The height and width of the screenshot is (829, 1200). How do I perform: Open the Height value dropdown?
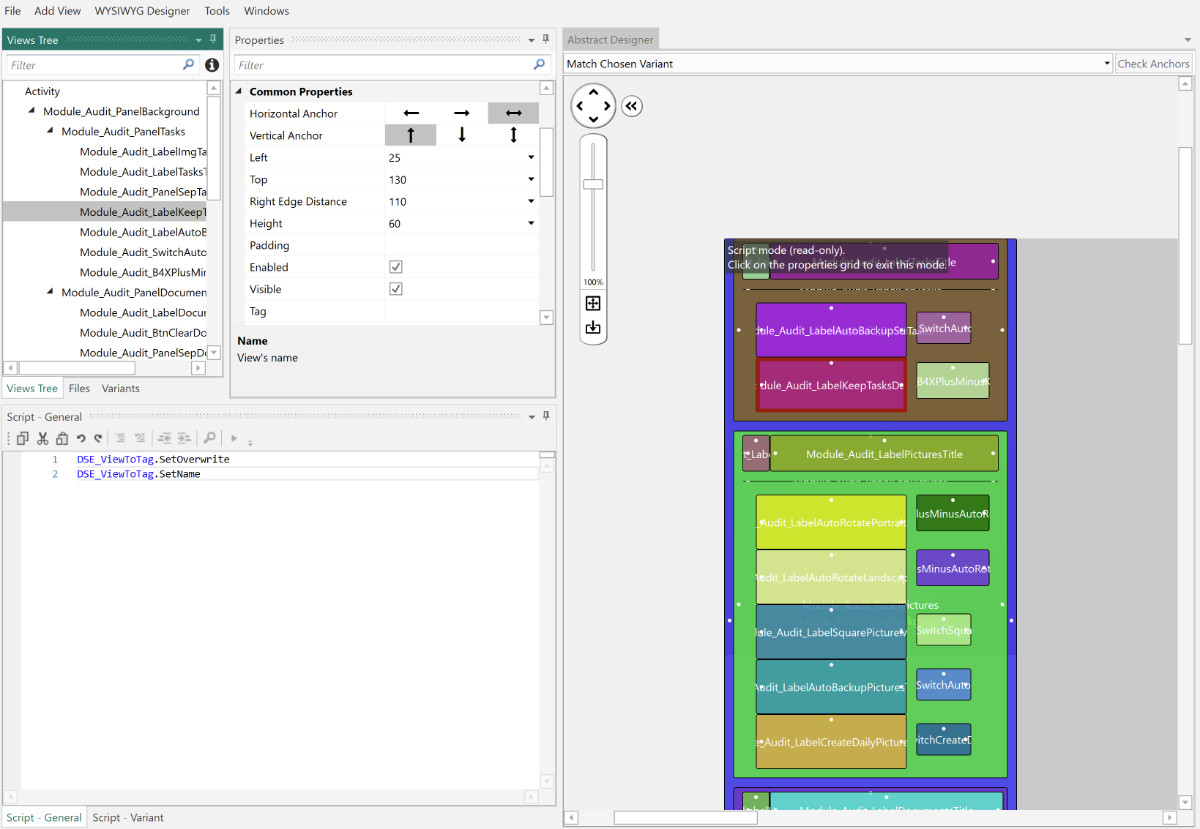tap(531, 224)
